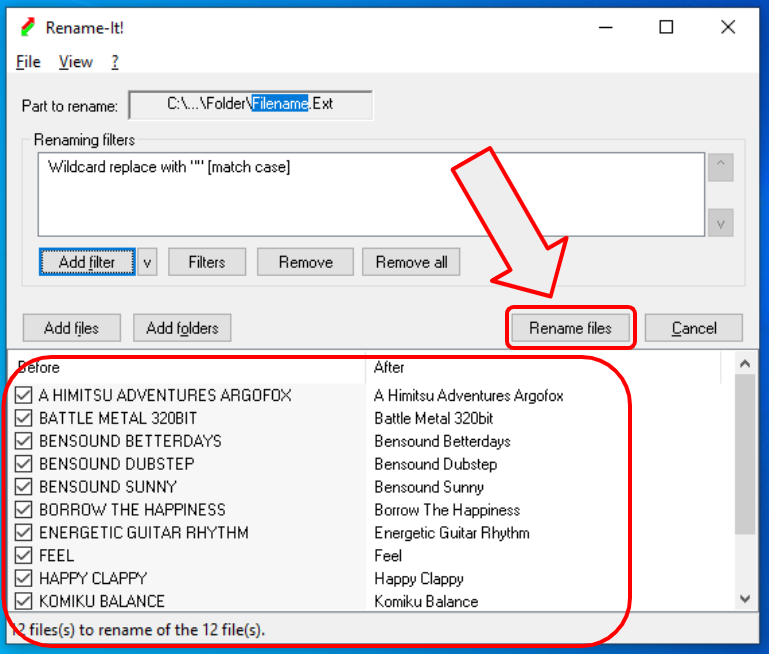The width and height of the screenshot is (769, 654).
Task: Click the Rename files button
Action: [570, 328]
